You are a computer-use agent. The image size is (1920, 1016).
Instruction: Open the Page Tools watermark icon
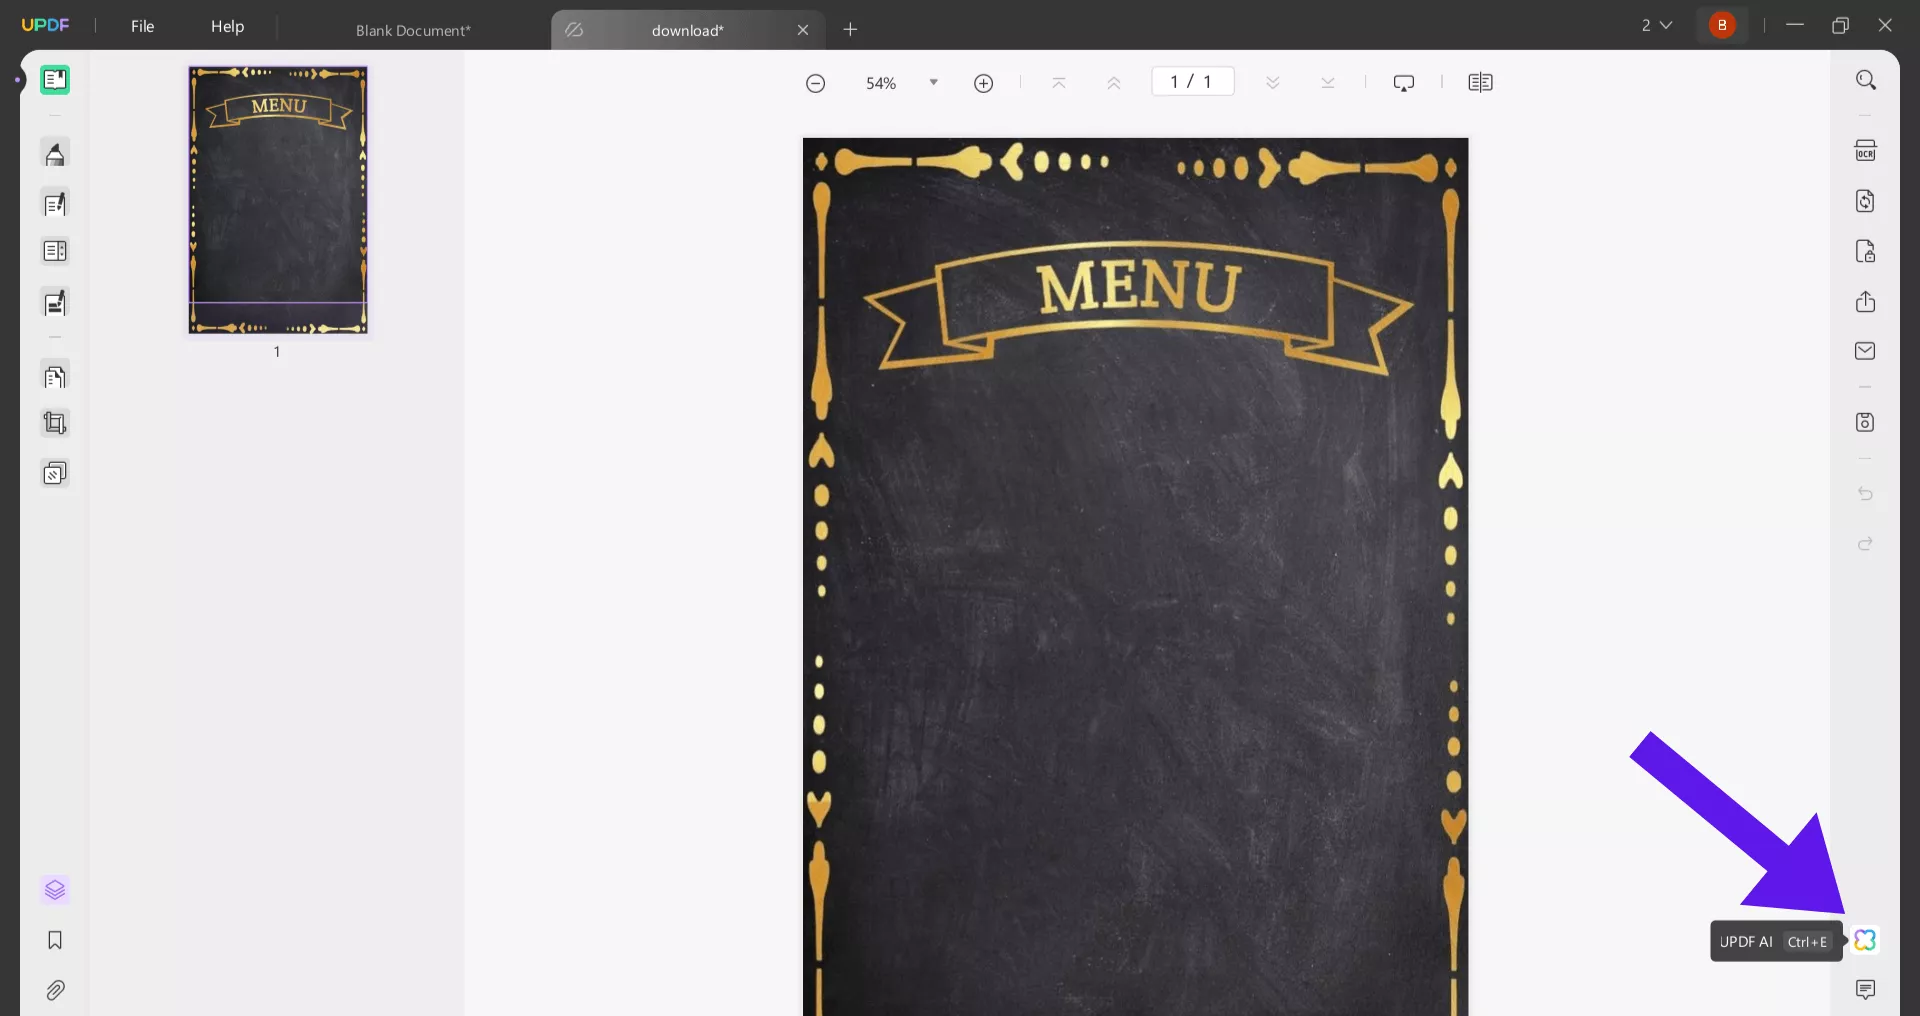(55, 473)
